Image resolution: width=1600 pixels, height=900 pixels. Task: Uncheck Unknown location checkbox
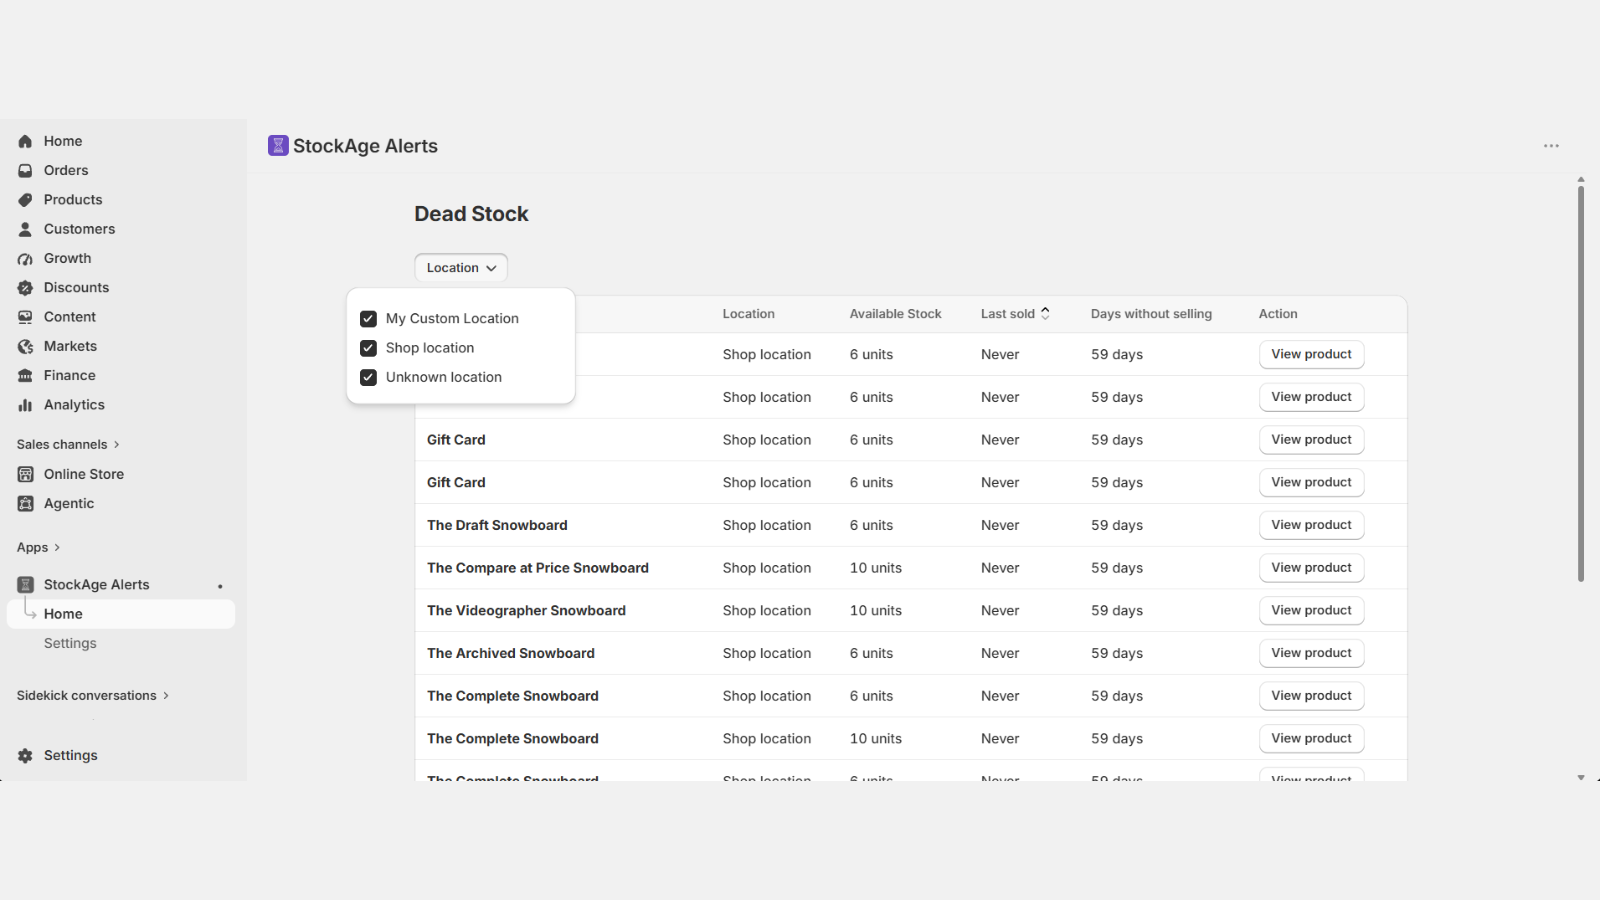368,377
